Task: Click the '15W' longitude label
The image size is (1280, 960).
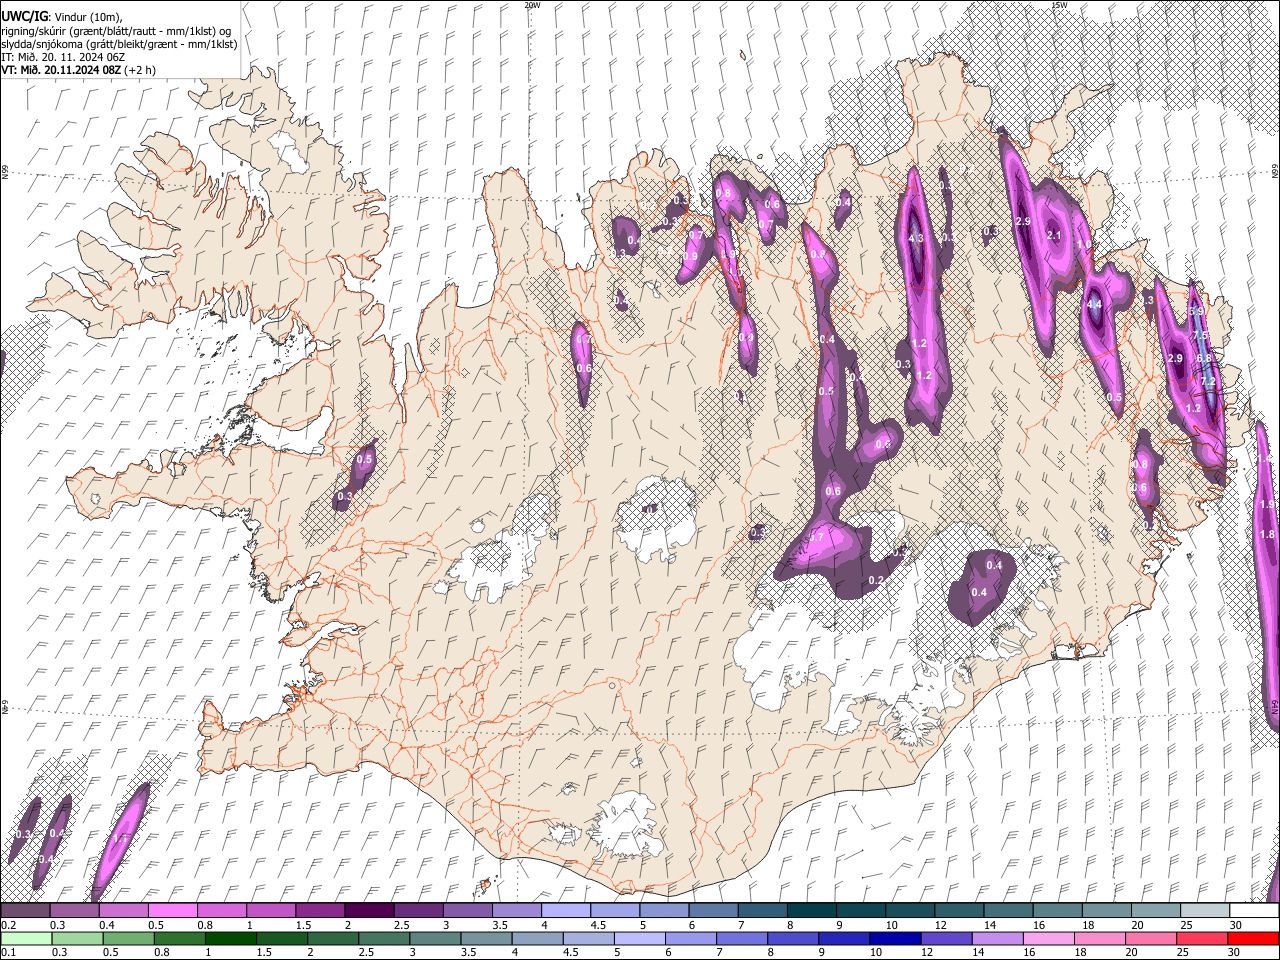Action: (x=1059, y=5)
